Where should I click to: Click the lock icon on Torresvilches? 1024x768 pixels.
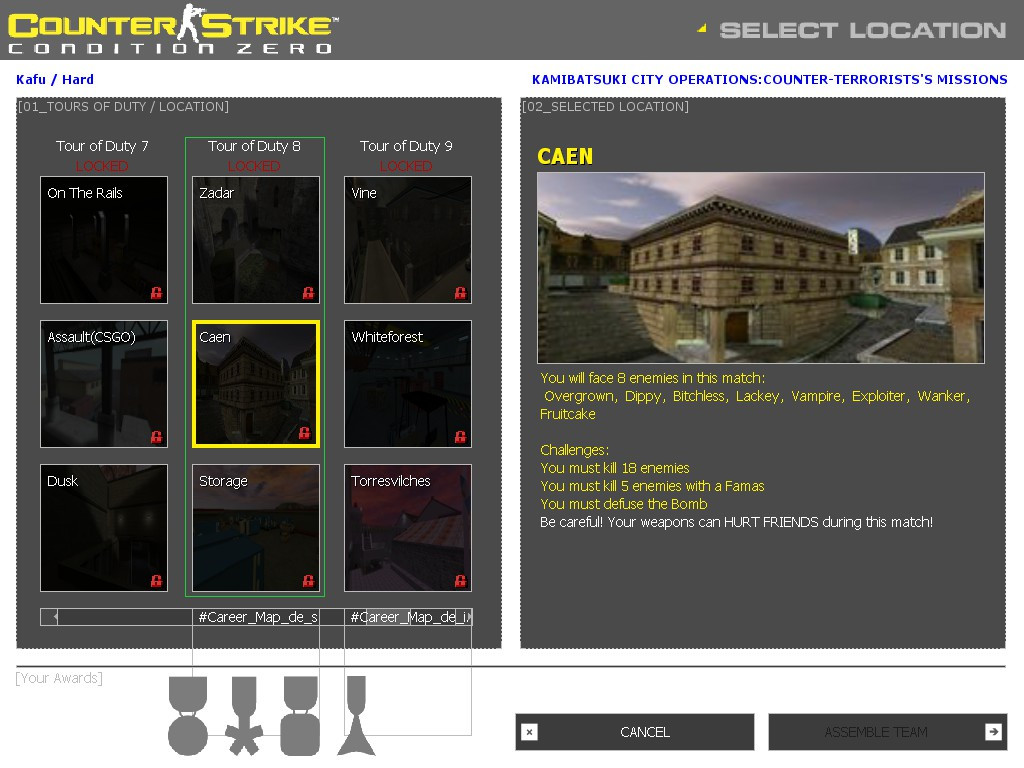pyautogui.click(x=460, y=581)
